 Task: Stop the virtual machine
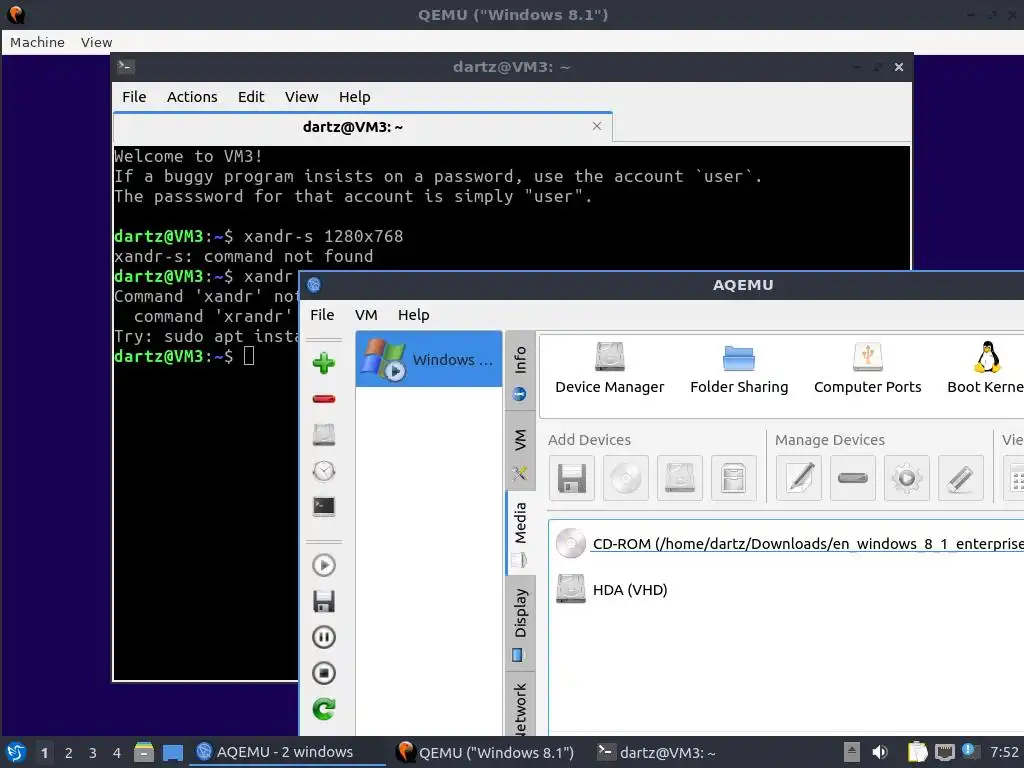[x=324, y=673]
